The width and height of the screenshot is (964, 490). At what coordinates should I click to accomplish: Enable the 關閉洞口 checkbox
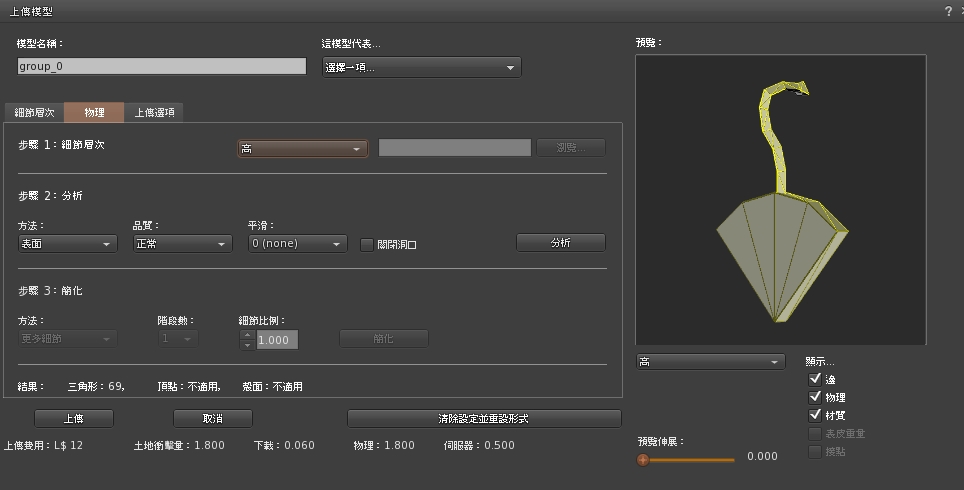366,245
